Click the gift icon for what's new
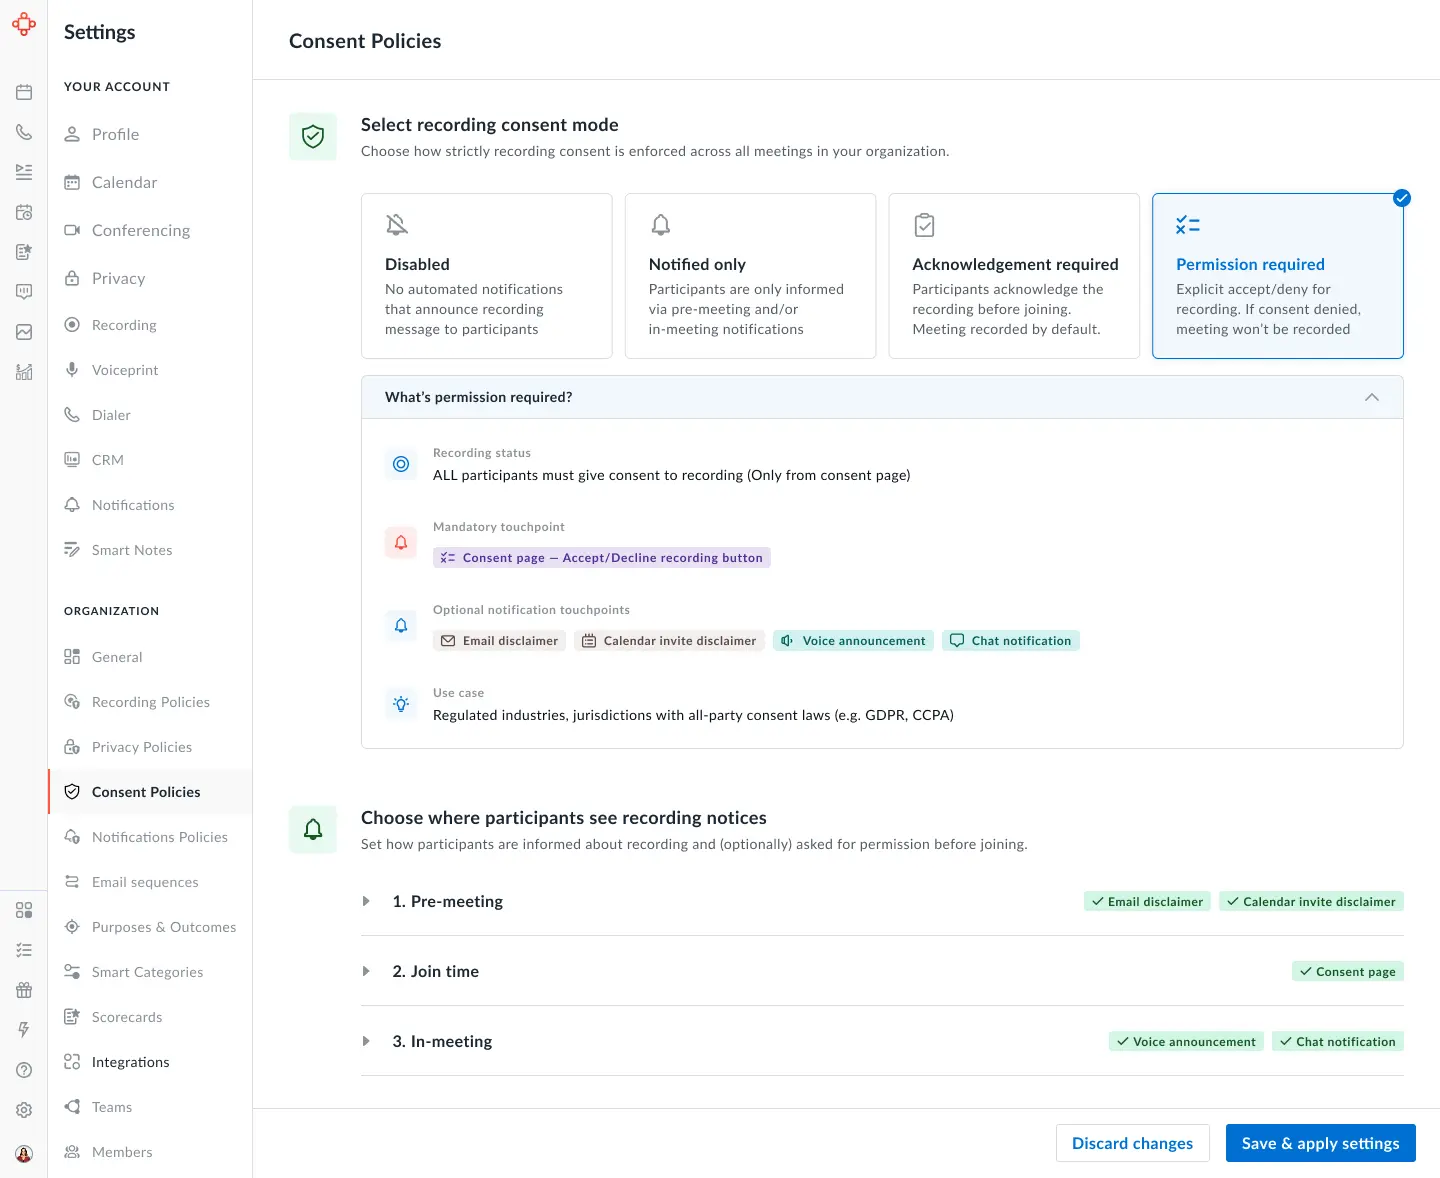1440x1178 pixels. [x=24, y=990]
